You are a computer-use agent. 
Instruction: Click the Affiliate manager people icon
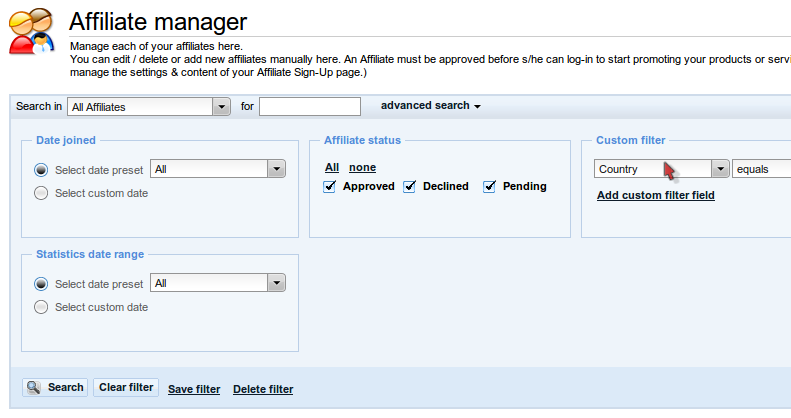(32, 31)
